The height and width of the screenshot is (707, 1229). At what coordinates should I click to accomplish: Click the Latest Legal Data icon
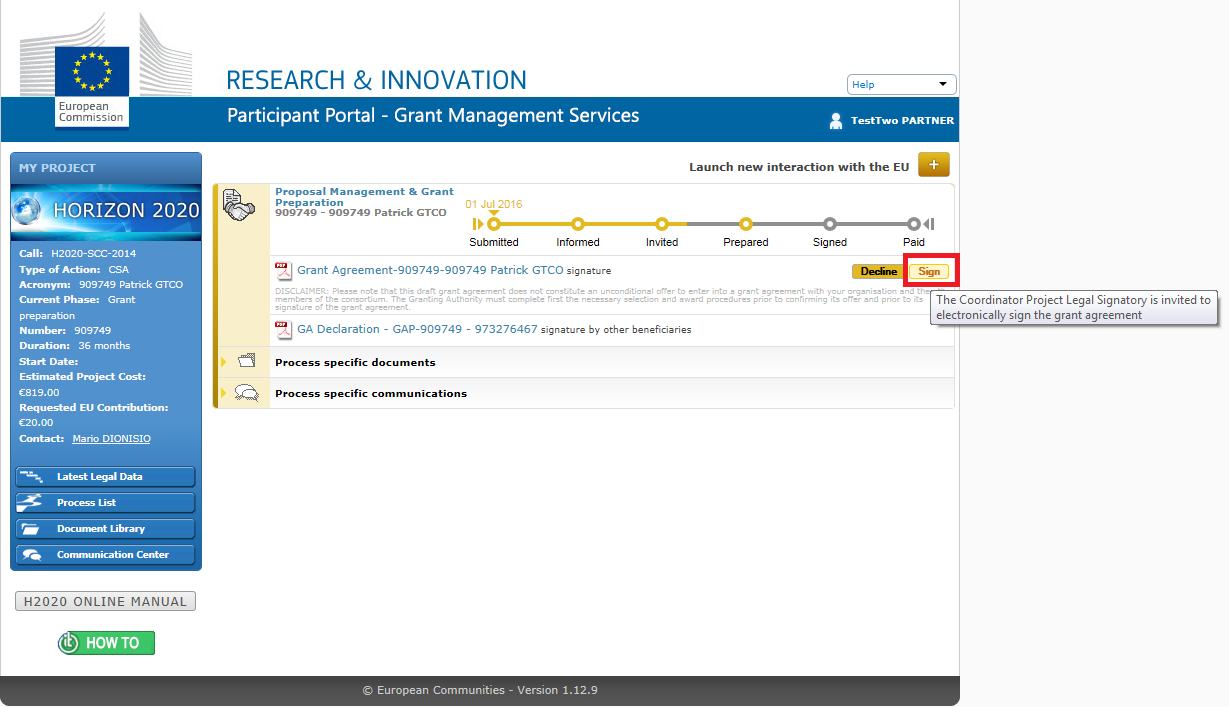[x=32, y=477]
